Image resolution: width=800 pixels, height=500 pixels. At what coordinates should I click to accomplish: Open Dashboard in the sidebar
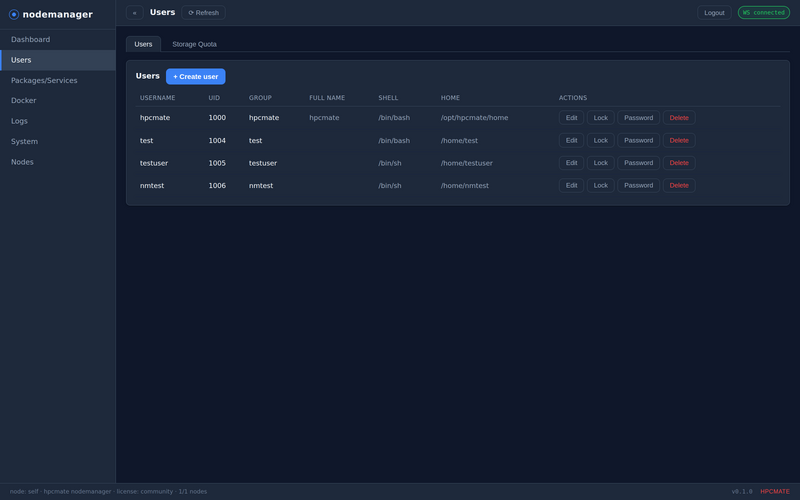pyautogui.click(x=58, y=39)
